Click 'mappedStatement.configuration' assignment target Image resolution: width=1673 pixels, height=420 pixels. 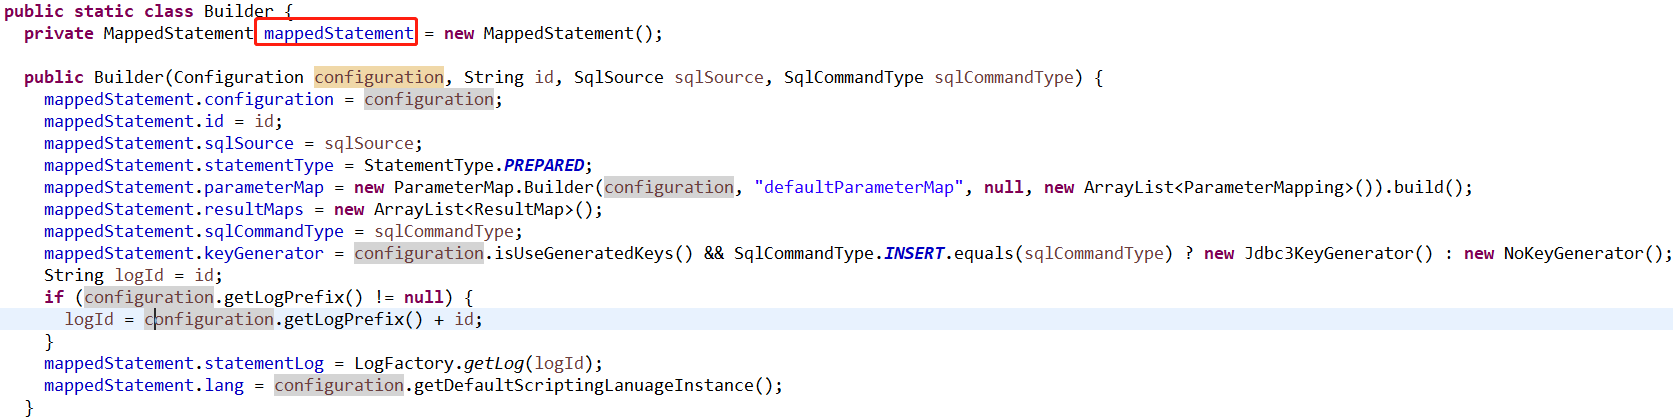point(189,99)
